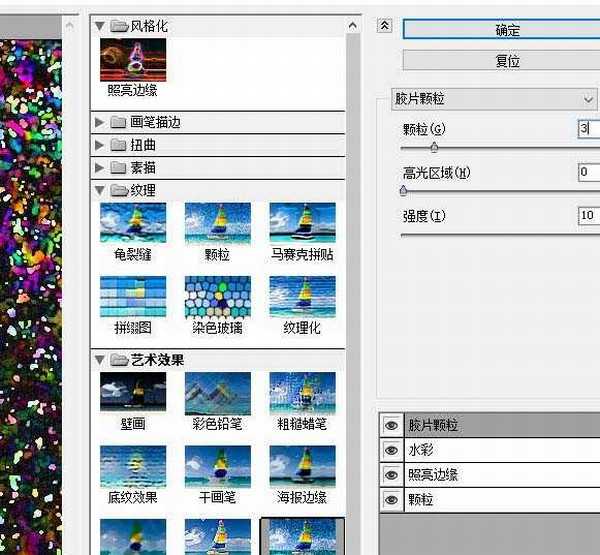The image size is (600, 555).
Task: Select the 纹理化 filter icon
Action: (x=302, y=297)
